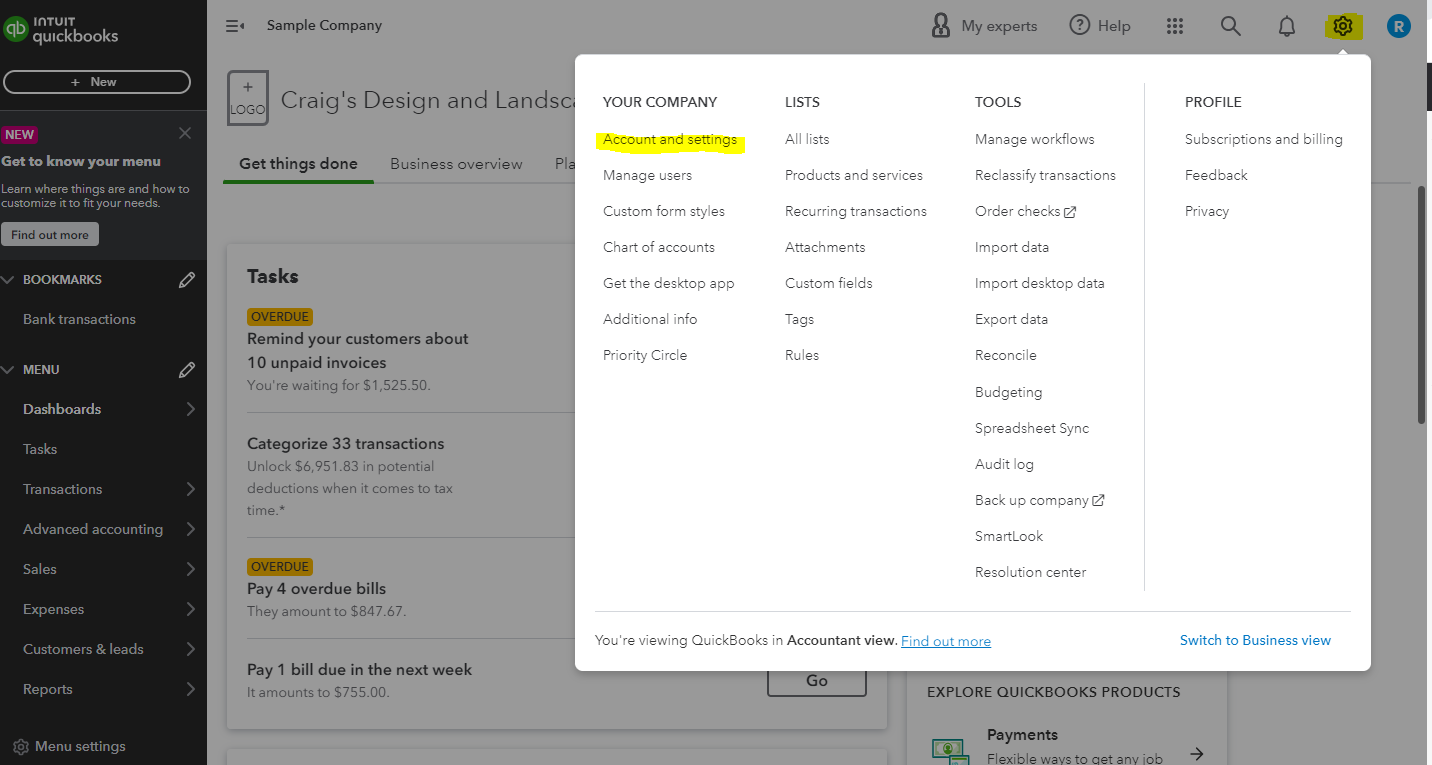Open the Rules list
1432x765 pixels.
coord(802,355)
